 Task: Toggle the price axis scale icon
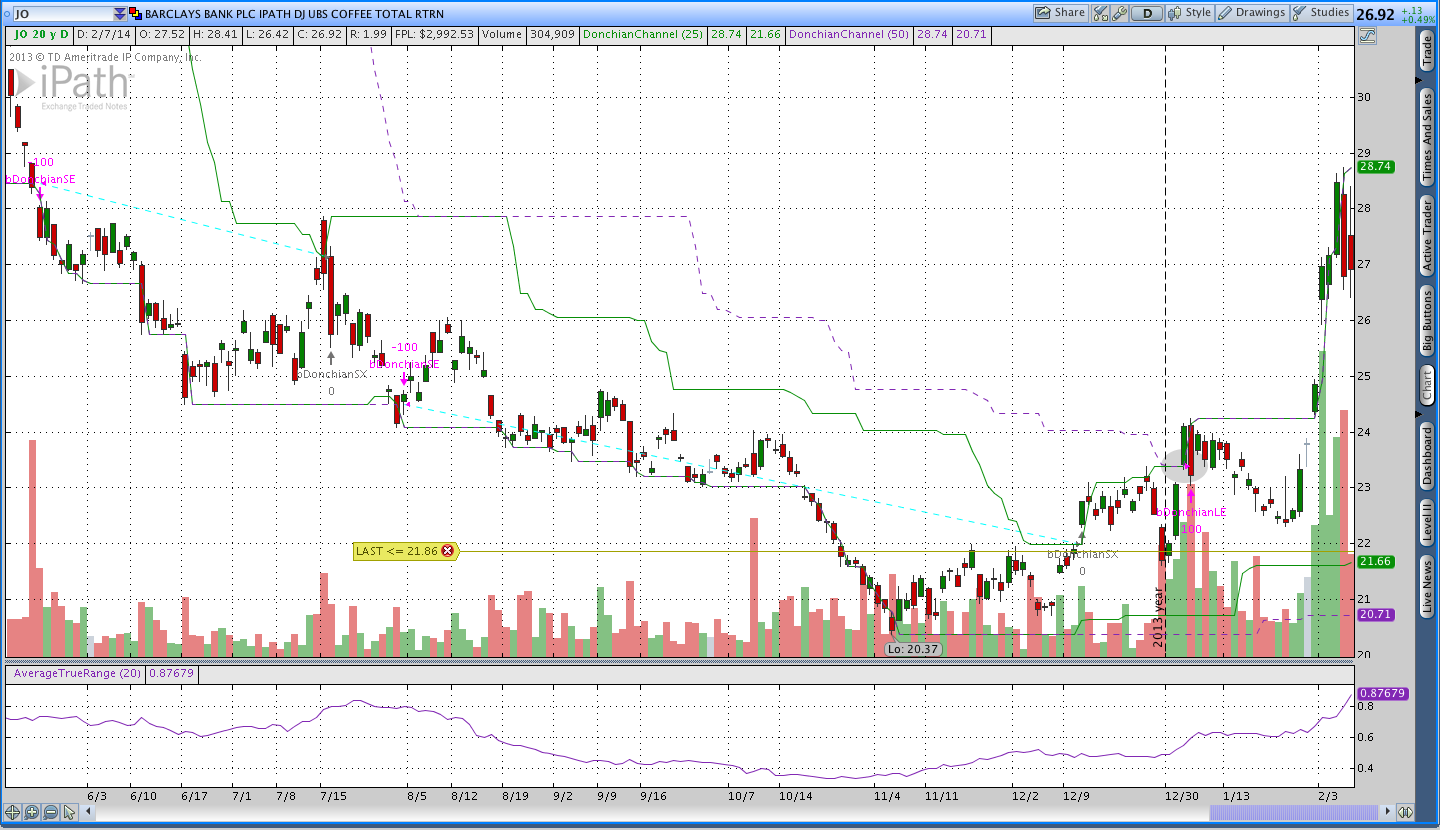point(1367,35)
